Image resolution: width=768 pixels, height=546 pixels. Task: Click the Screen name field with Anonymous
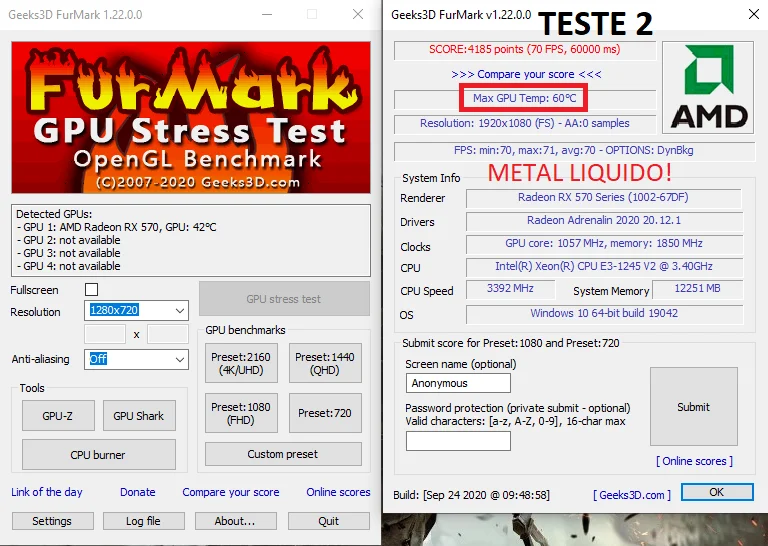pos(458,383)
